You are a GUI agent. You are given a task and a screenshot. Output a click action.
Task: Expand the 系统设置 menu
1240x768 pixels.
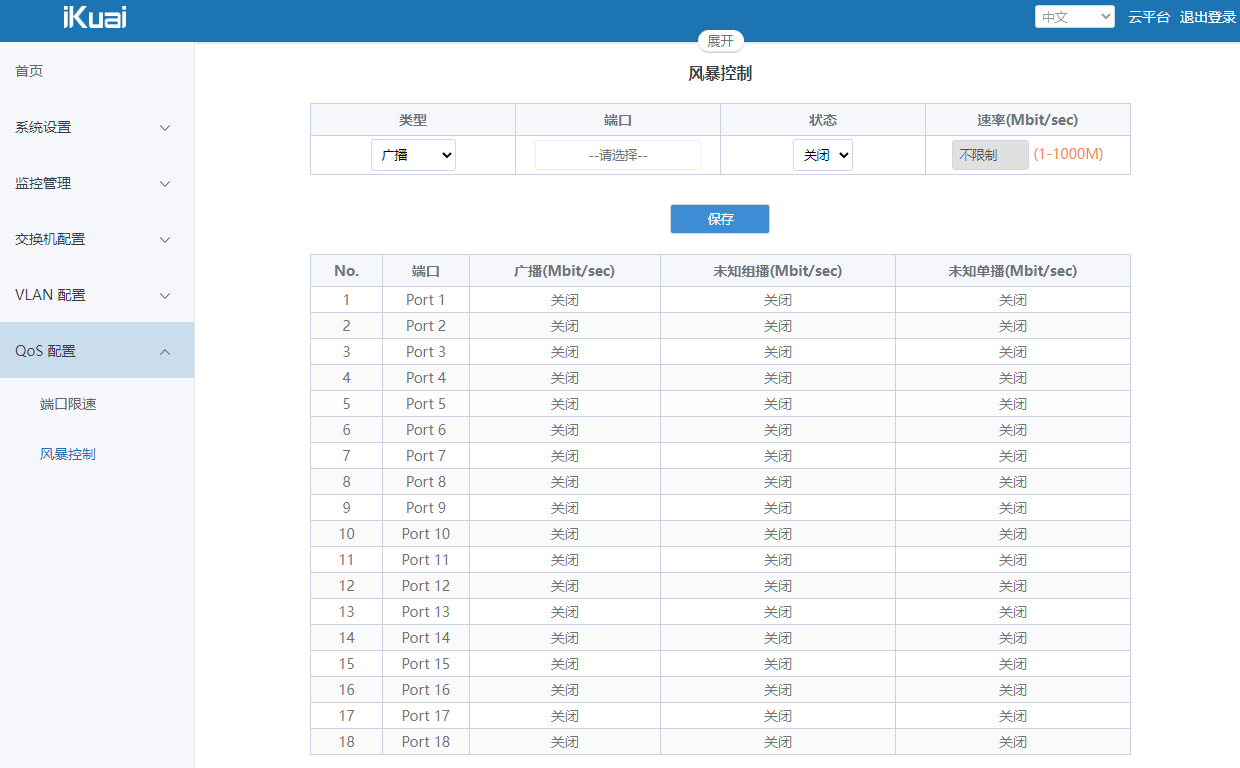[97, 127]
